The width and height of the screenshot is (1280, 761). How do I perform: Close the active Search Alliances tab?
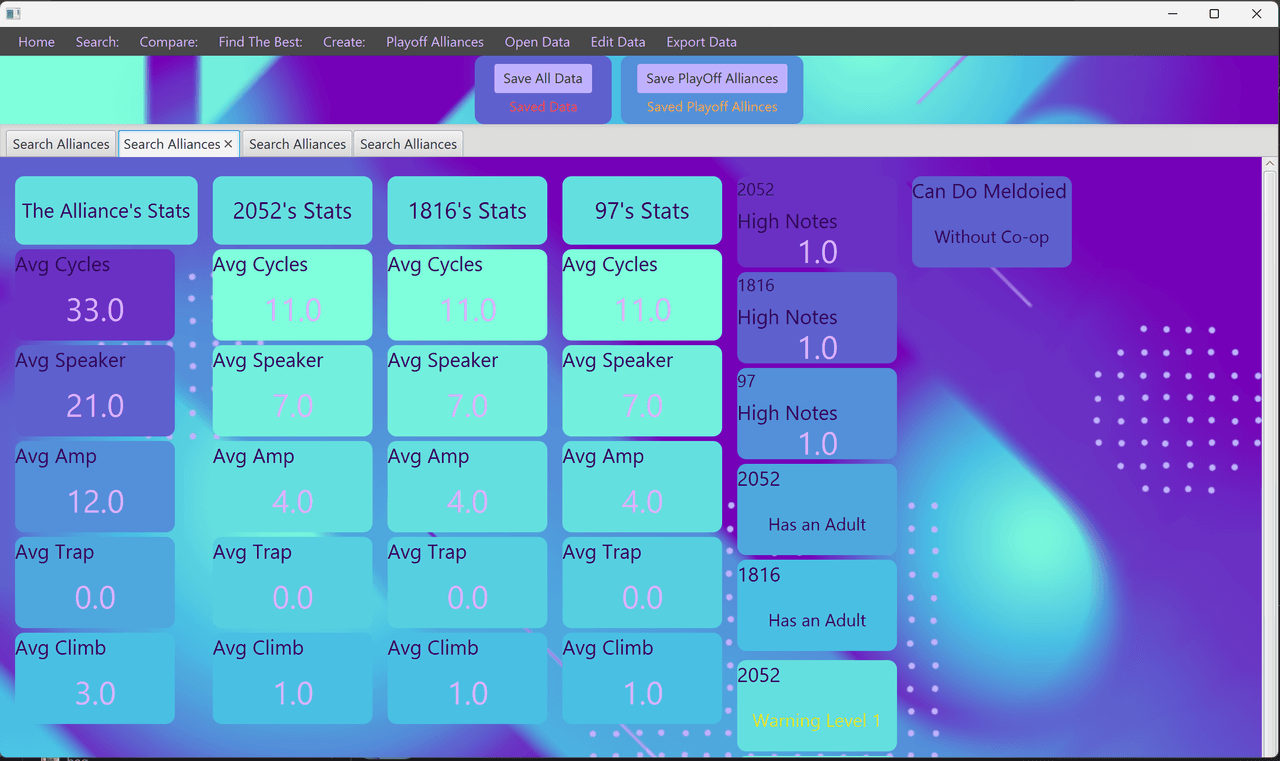point(228,144)
